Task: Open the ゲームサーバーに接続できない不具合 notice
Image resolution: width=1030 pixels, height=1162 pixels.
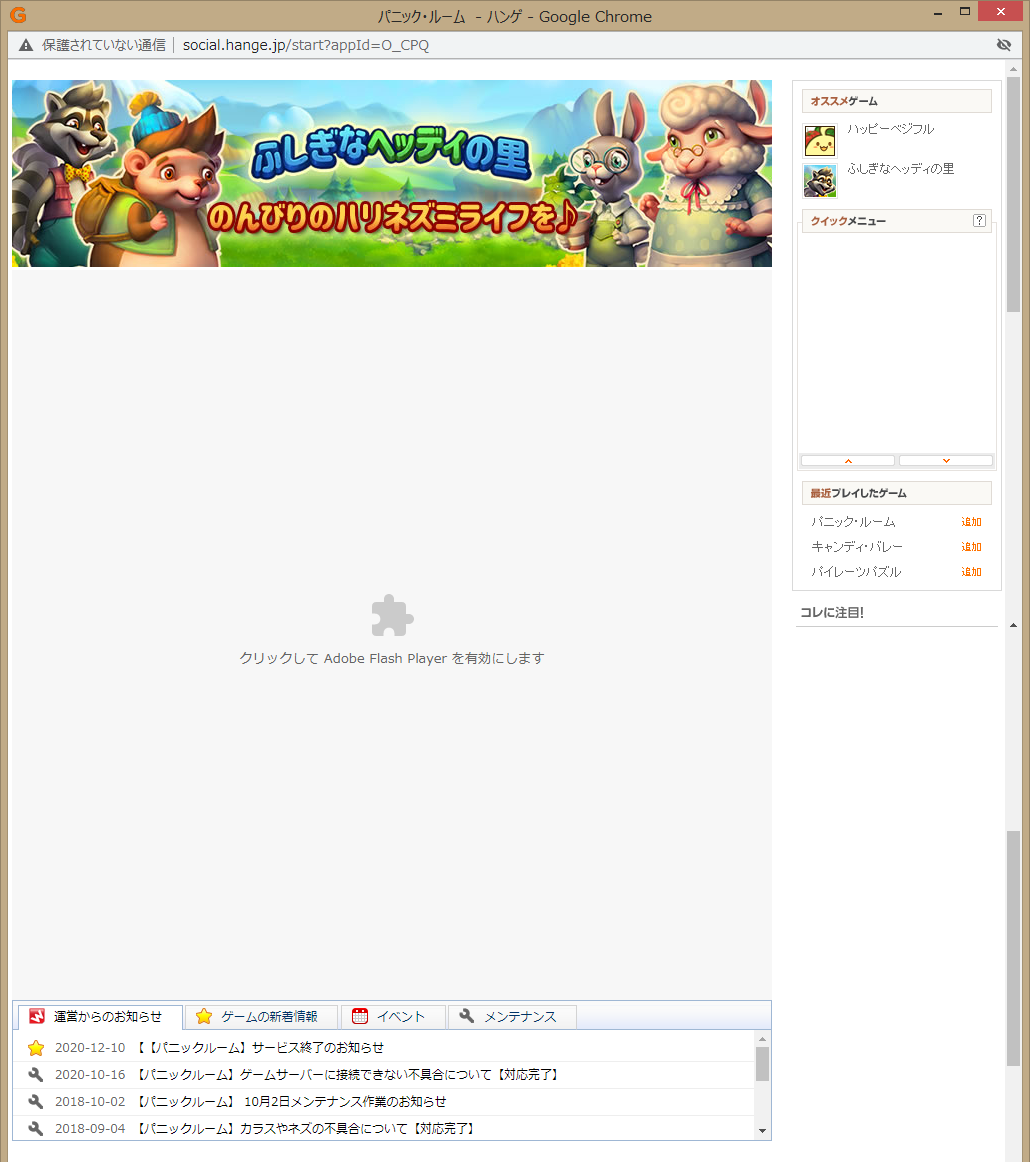Action: (348, 1075)
